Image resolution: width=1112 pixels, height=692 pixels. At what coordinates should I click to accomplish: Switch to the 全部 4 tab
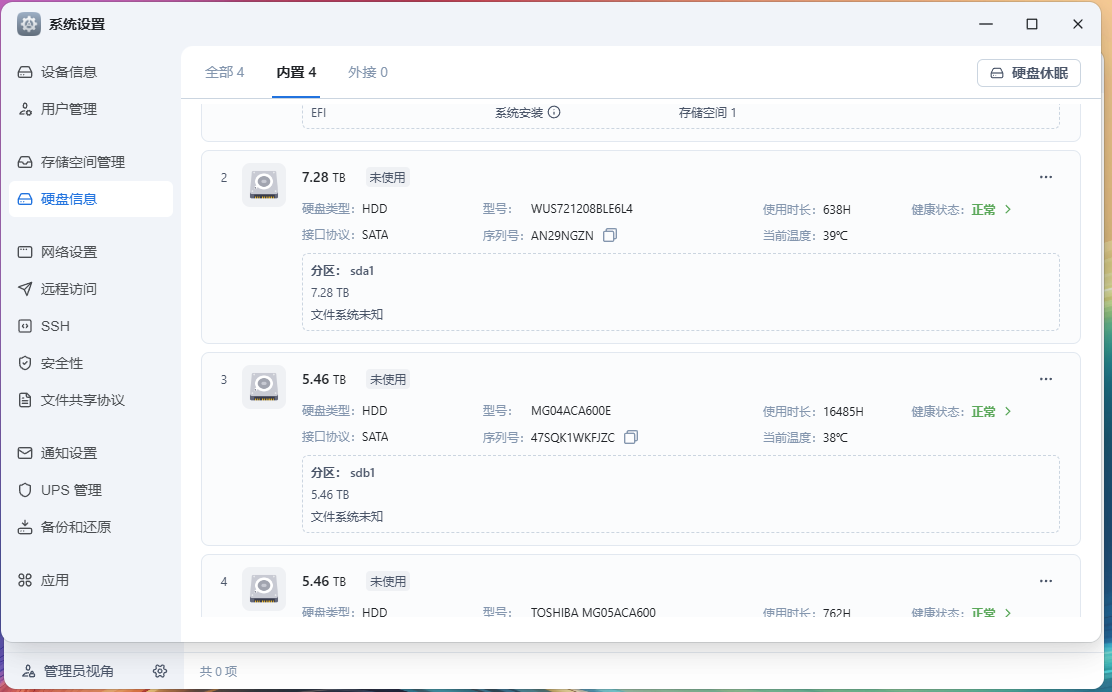tap(224, 72)
